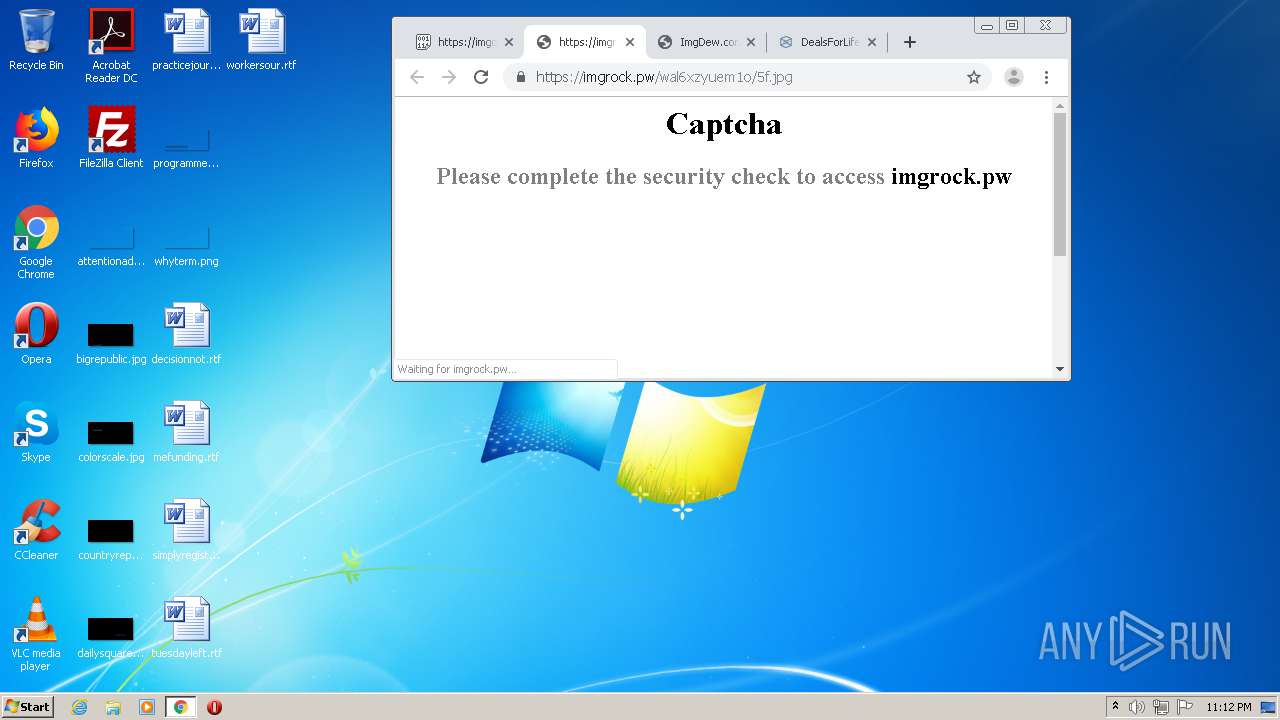Launch Acrobat Reader DC shortcut
The height and width of the screenshot is (720, 1280).
tap(111, 45)
